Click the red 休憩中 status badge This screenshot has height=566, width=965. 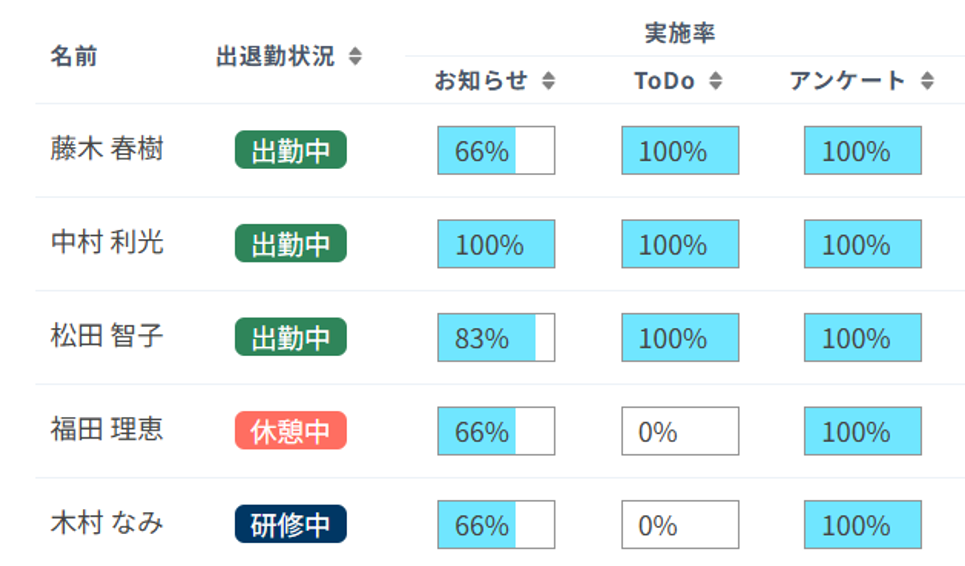pos(291,431)
